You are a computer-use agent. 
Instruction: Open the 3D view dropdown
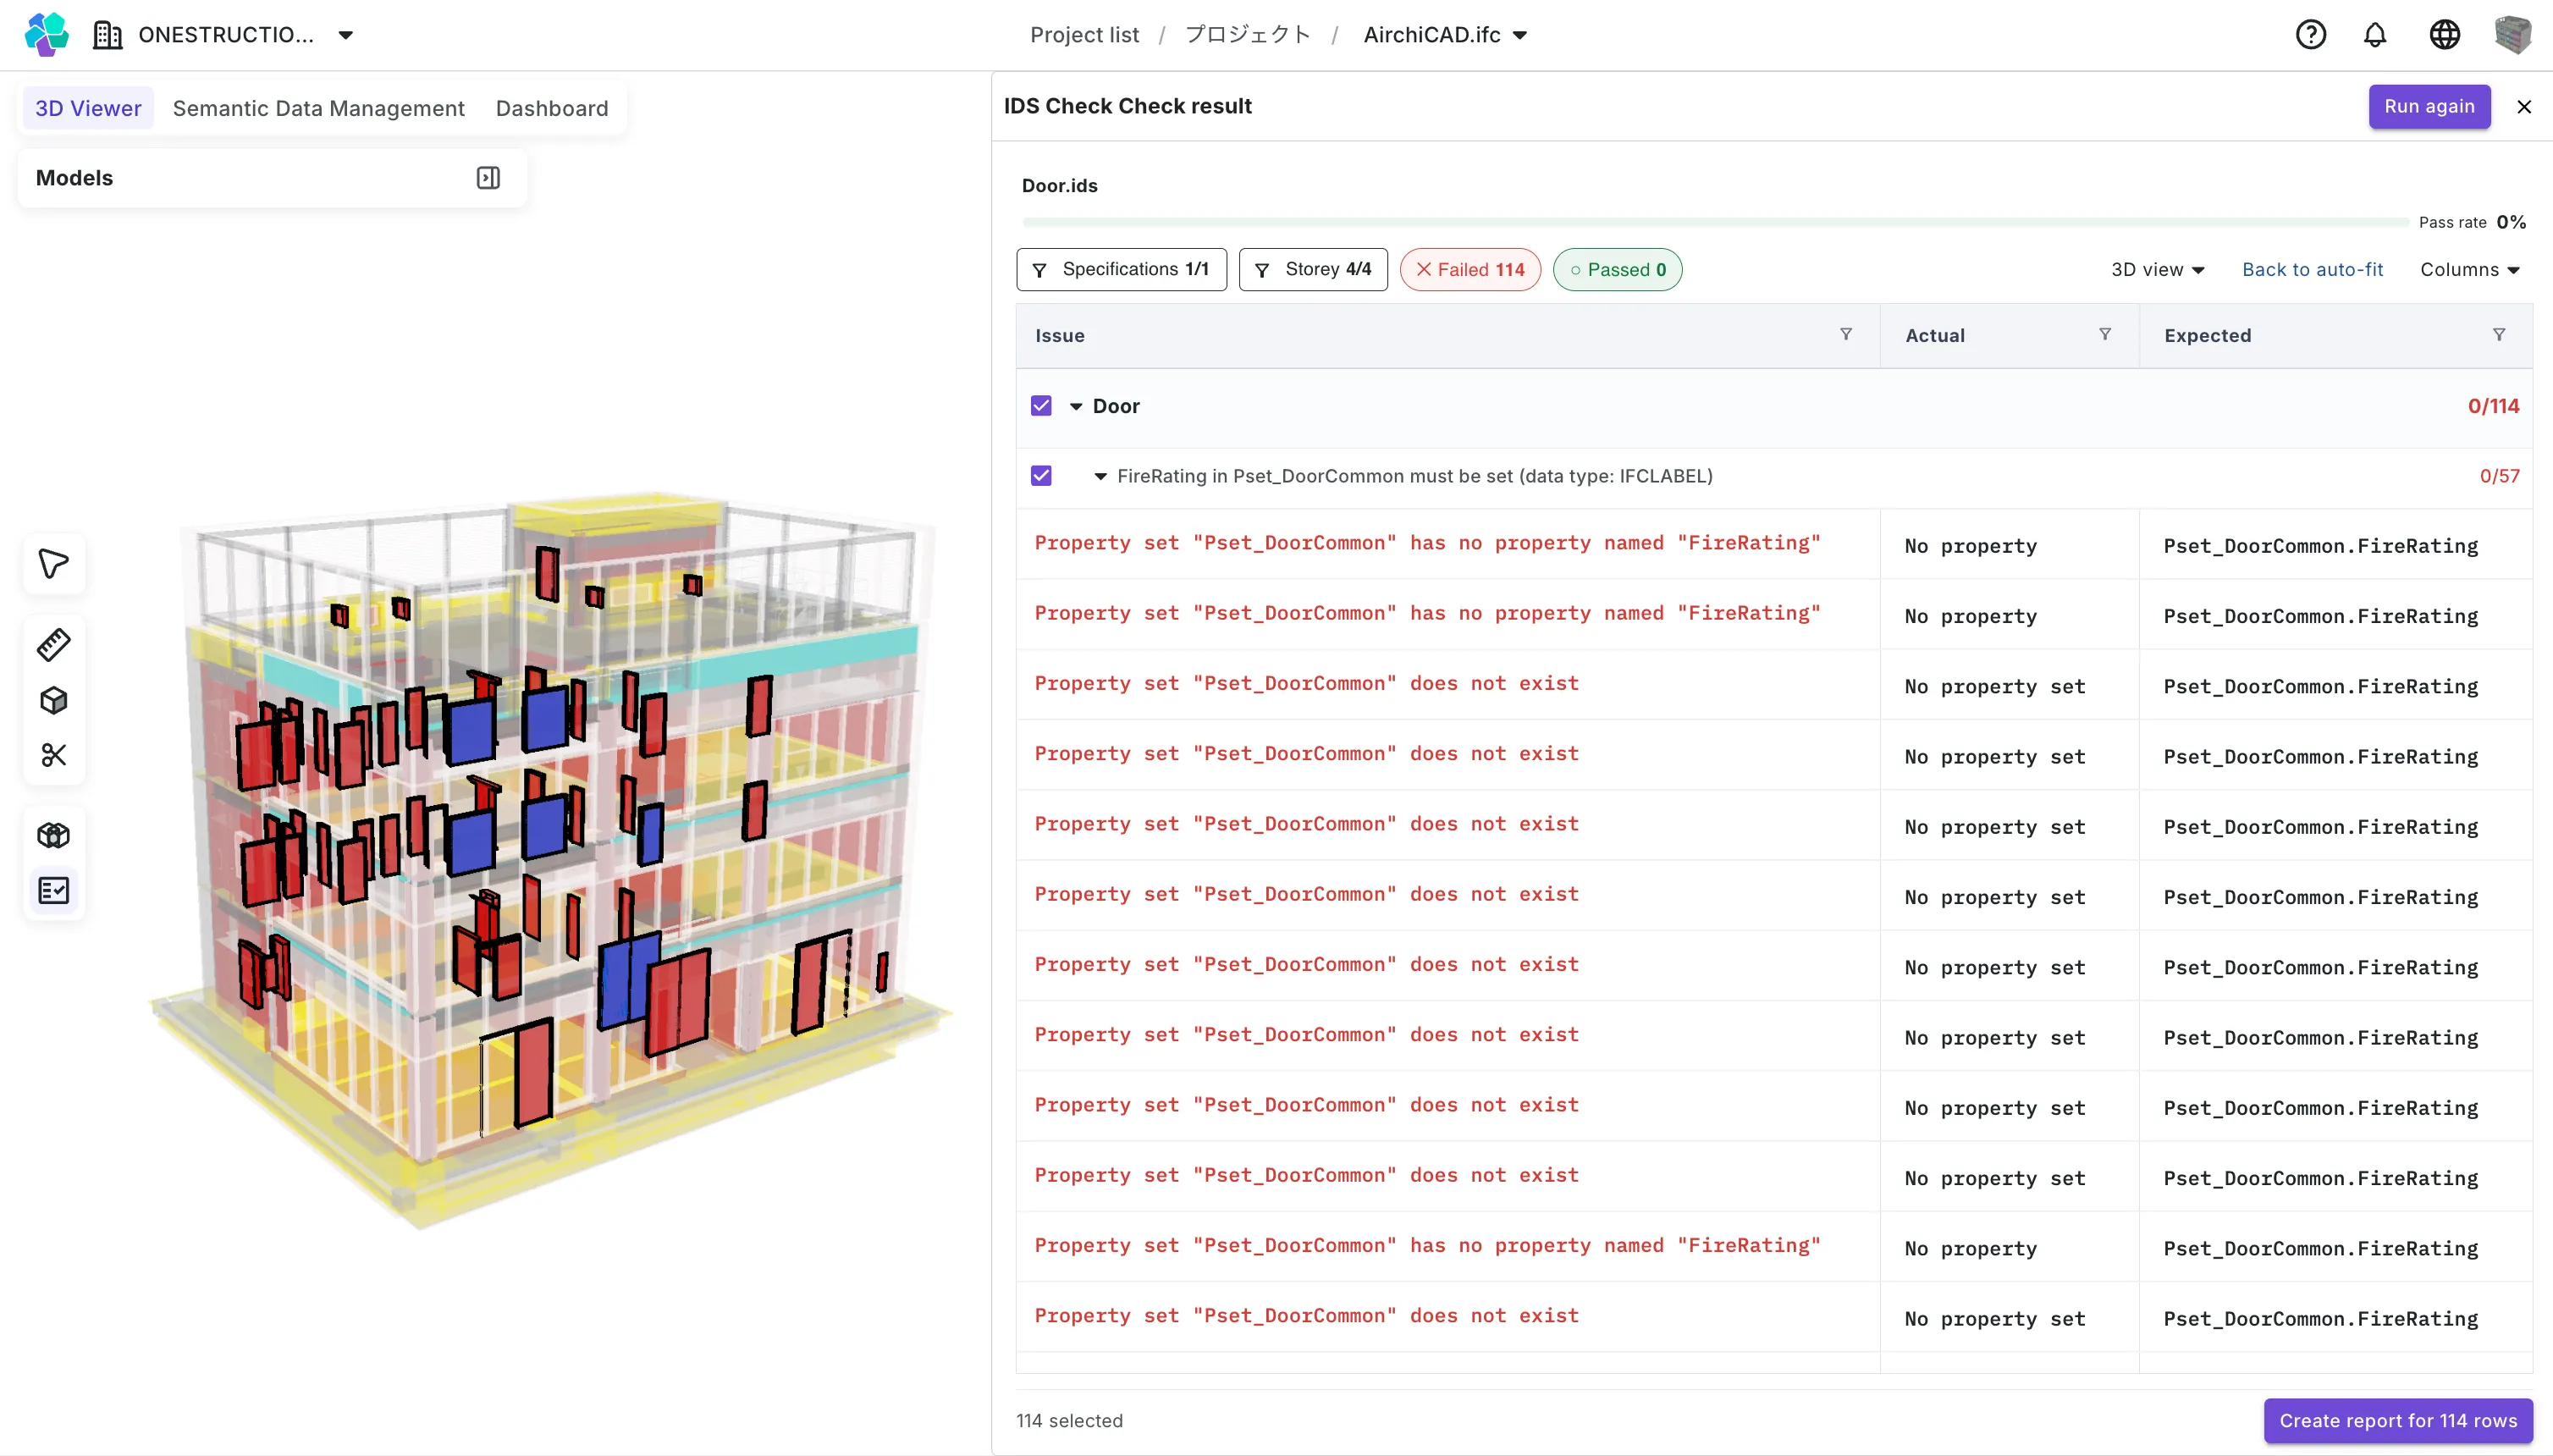2157,270
